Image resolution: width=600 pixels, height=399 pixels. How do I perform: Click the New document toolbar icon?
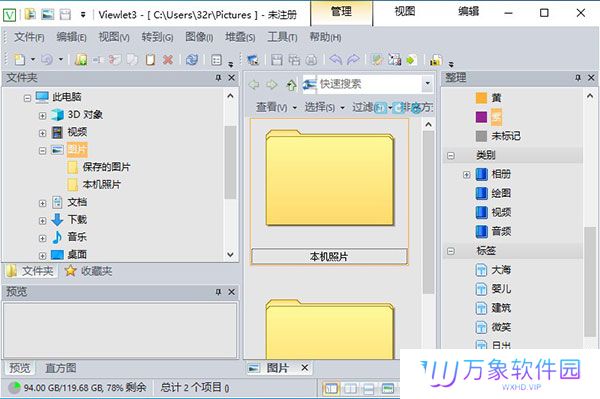click(20, 59)
